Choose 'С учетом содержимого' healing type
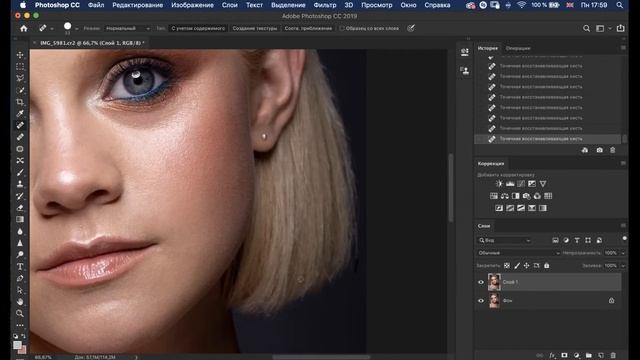 pyautogui.click(x=198, y=29)
